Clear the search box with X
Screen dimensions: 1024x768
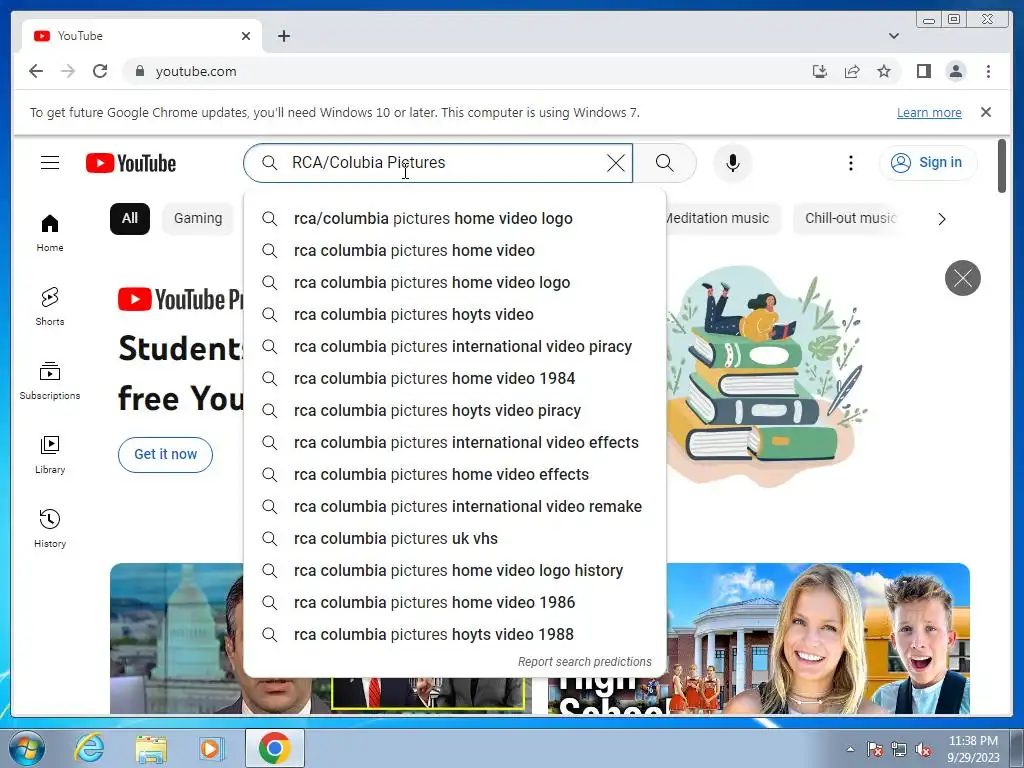click(x=616, y=163)
